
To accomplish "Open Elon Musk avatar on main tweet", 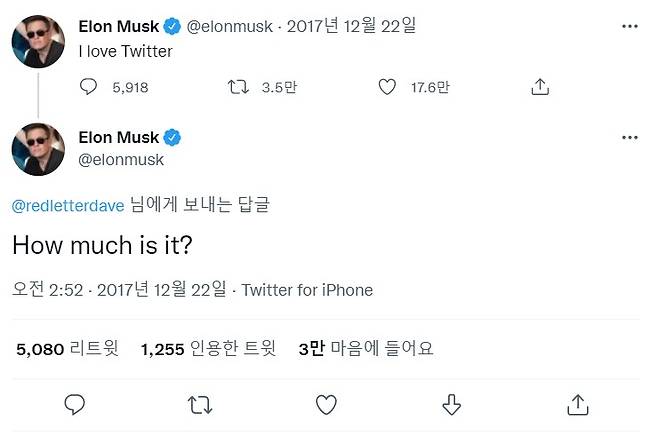I will click(38, 148).
